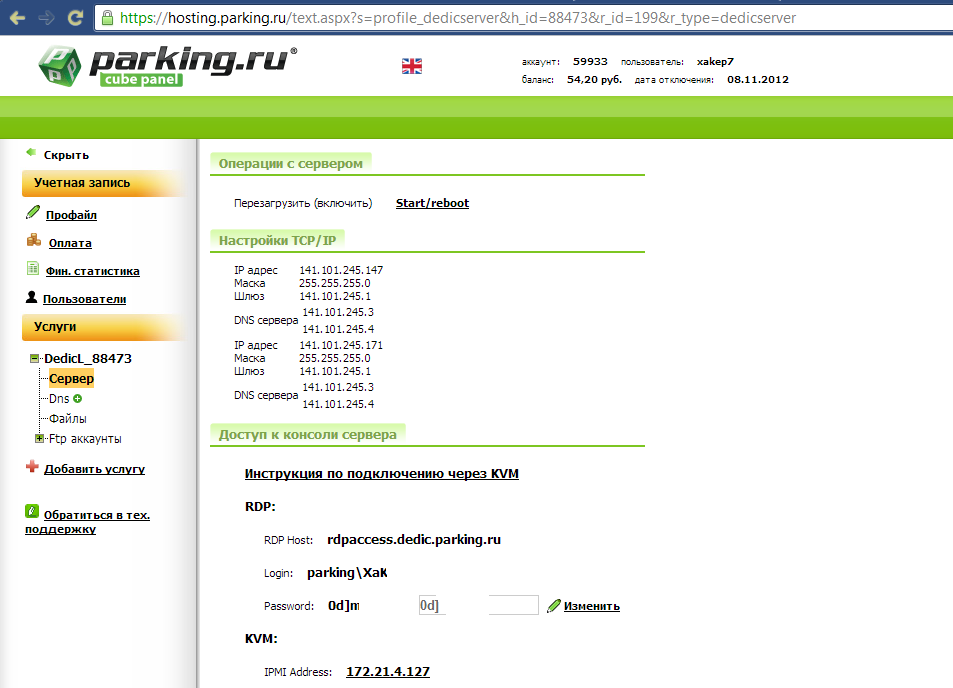Click the browser address bar URL
This screenshot has width=953, height=688.
click(458, 18)
